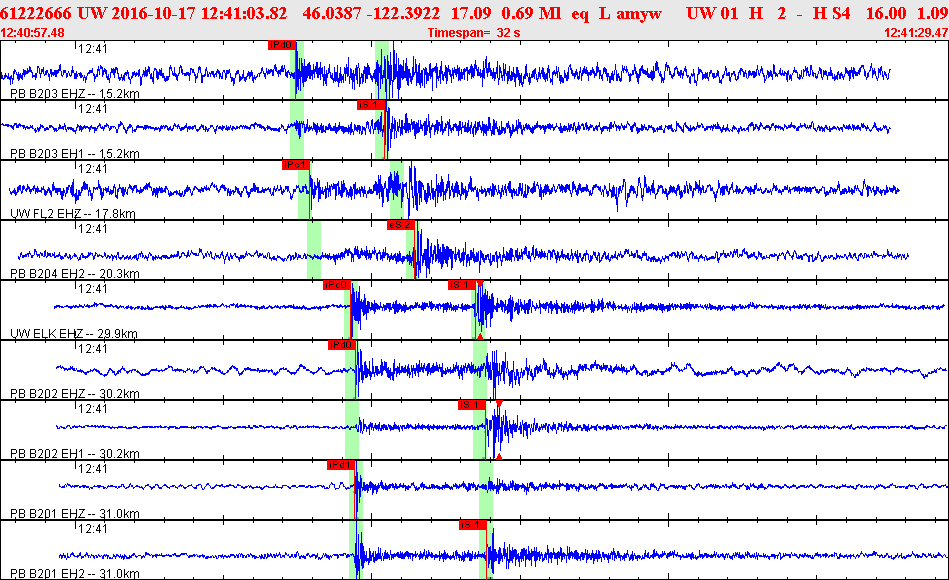Click the 'H S4' text in header
The width and height of the screenshot is (949, 580).
tap(830, 13)
